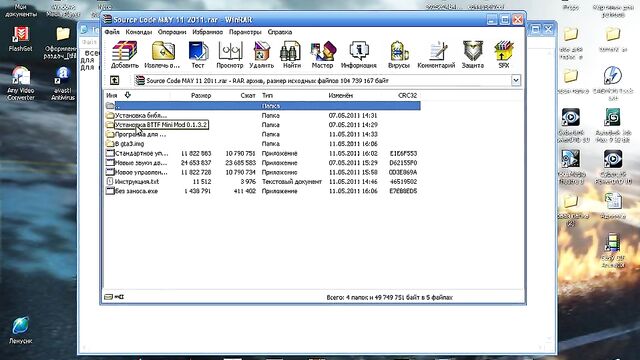Click the size value '24 653 837'
The width and height of the screenshot is (640, 360).
(x=196, y=163)
